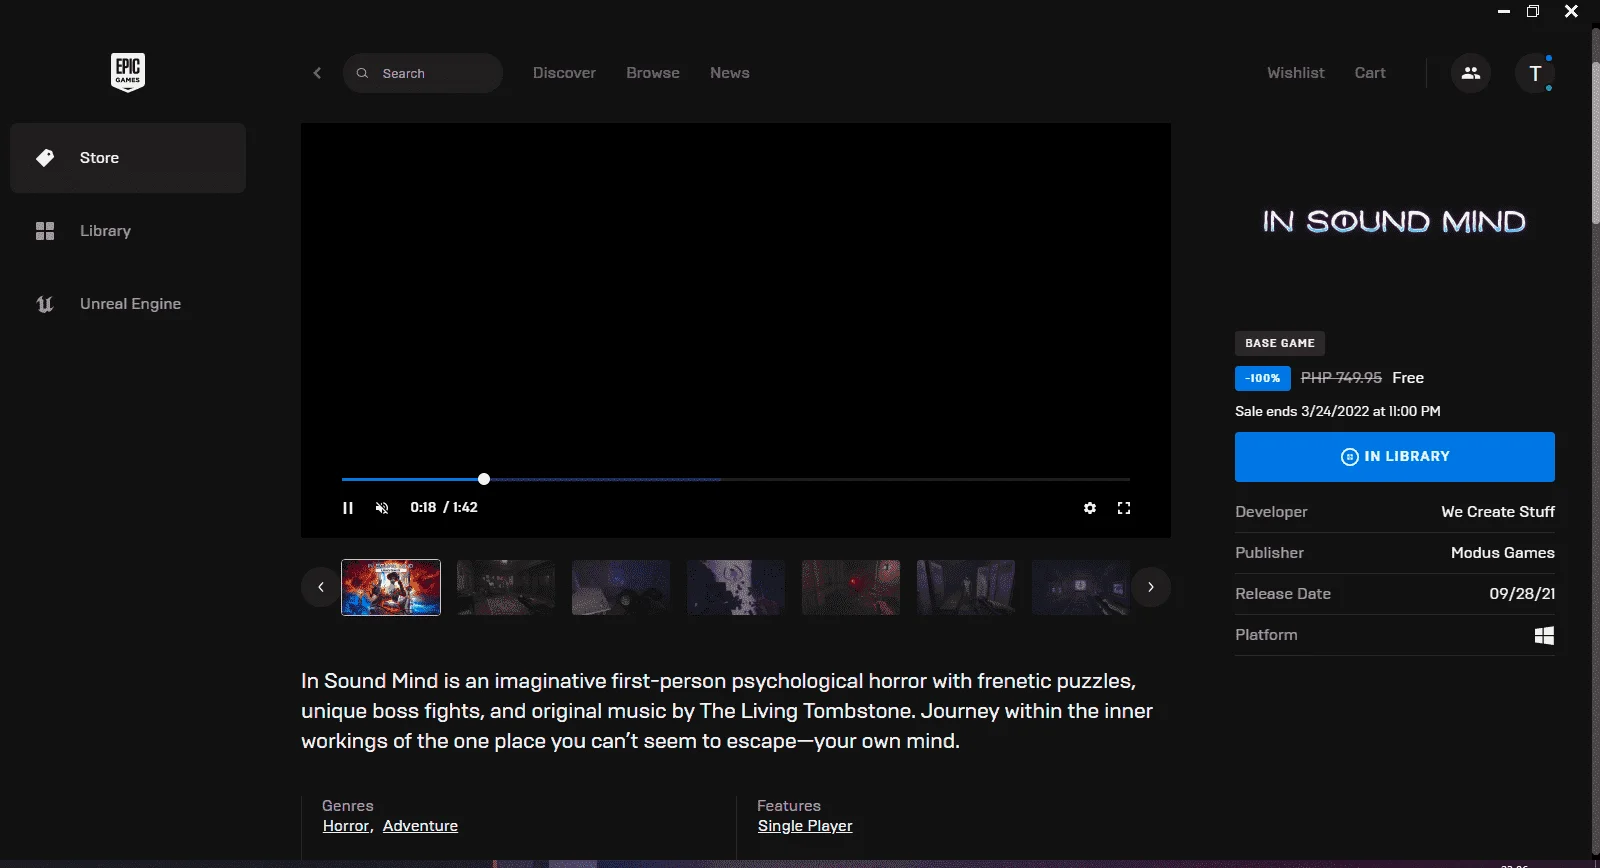Click the release date 09/28/21
1600x868 pixels.
(x=1522, y=594)
